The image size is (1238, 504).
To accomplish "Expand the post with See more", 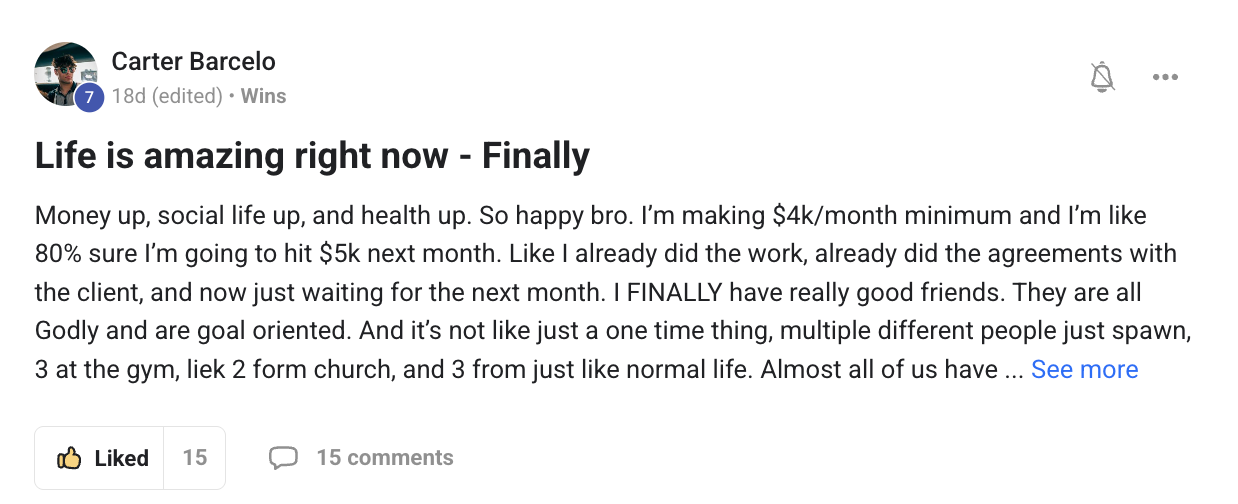I will pos(1084,370).
